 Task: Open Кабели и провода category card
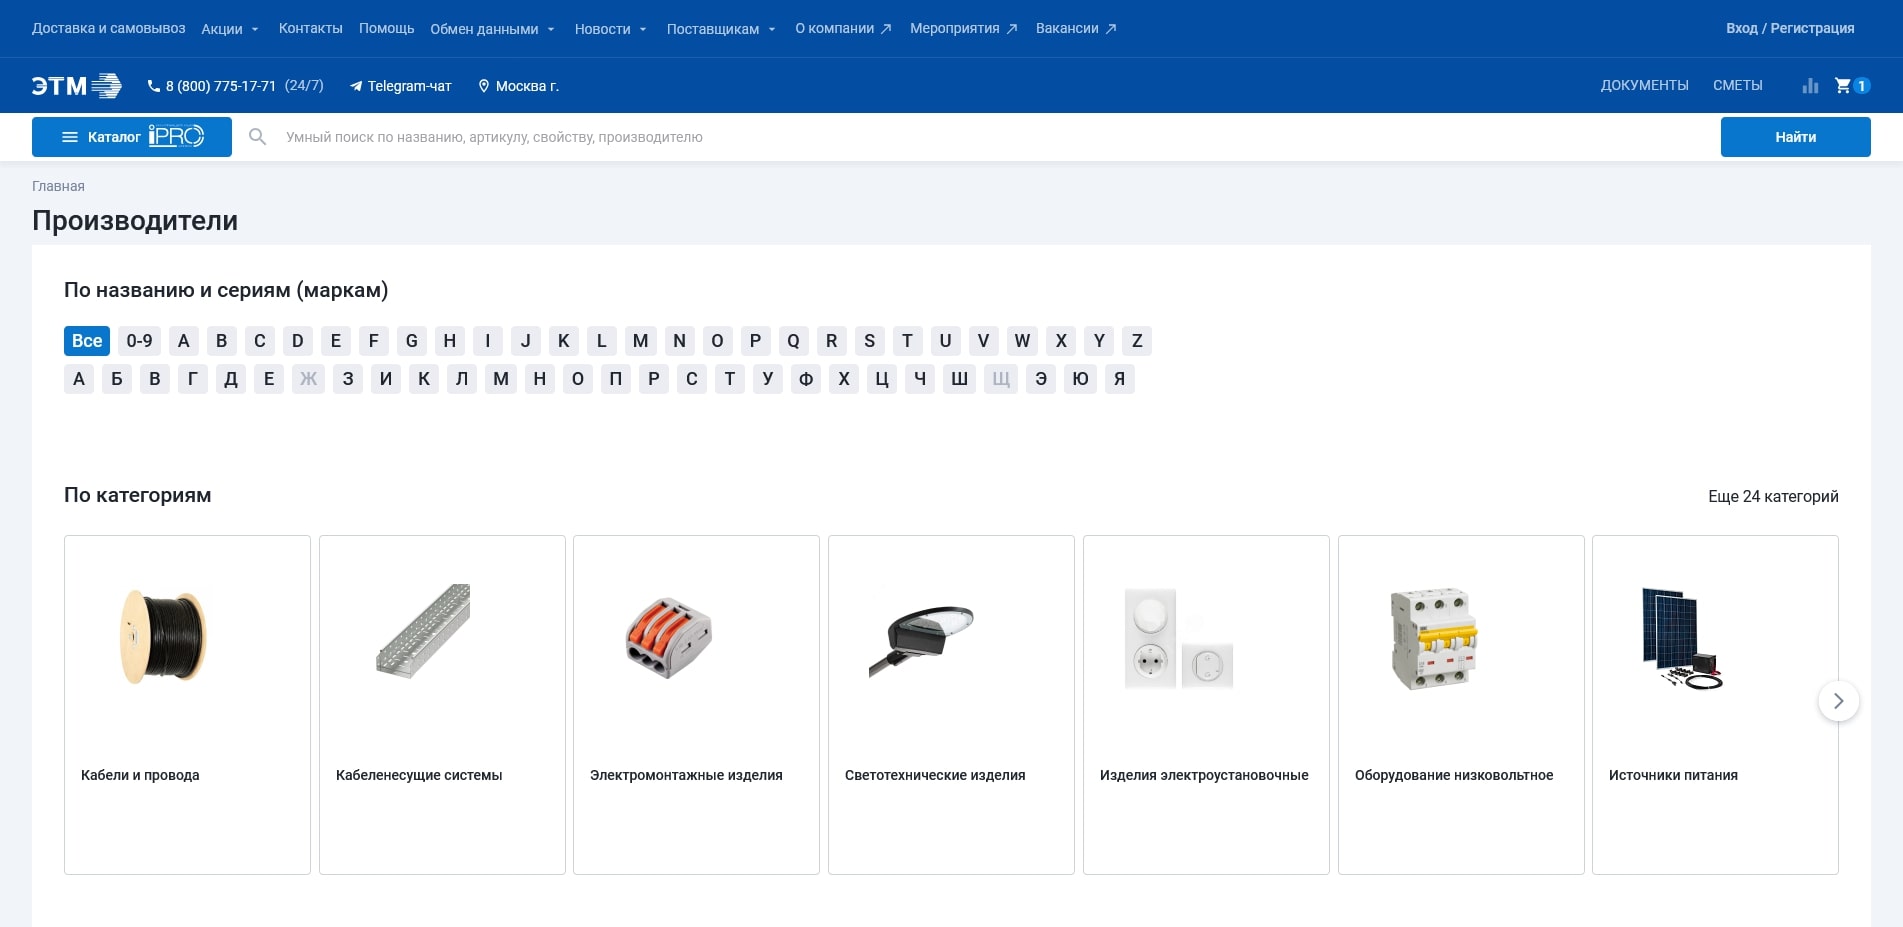coord(187,704)
